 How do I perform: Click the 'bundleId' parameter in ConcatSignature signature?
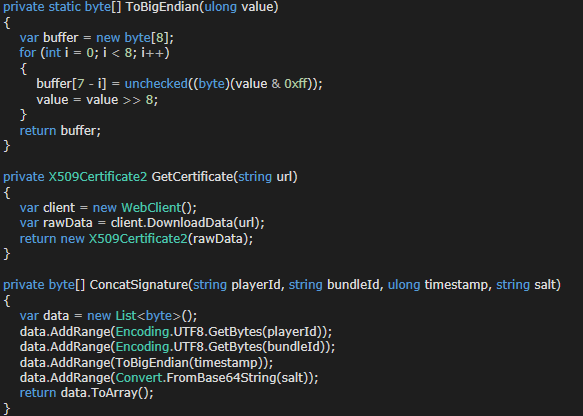353,285
